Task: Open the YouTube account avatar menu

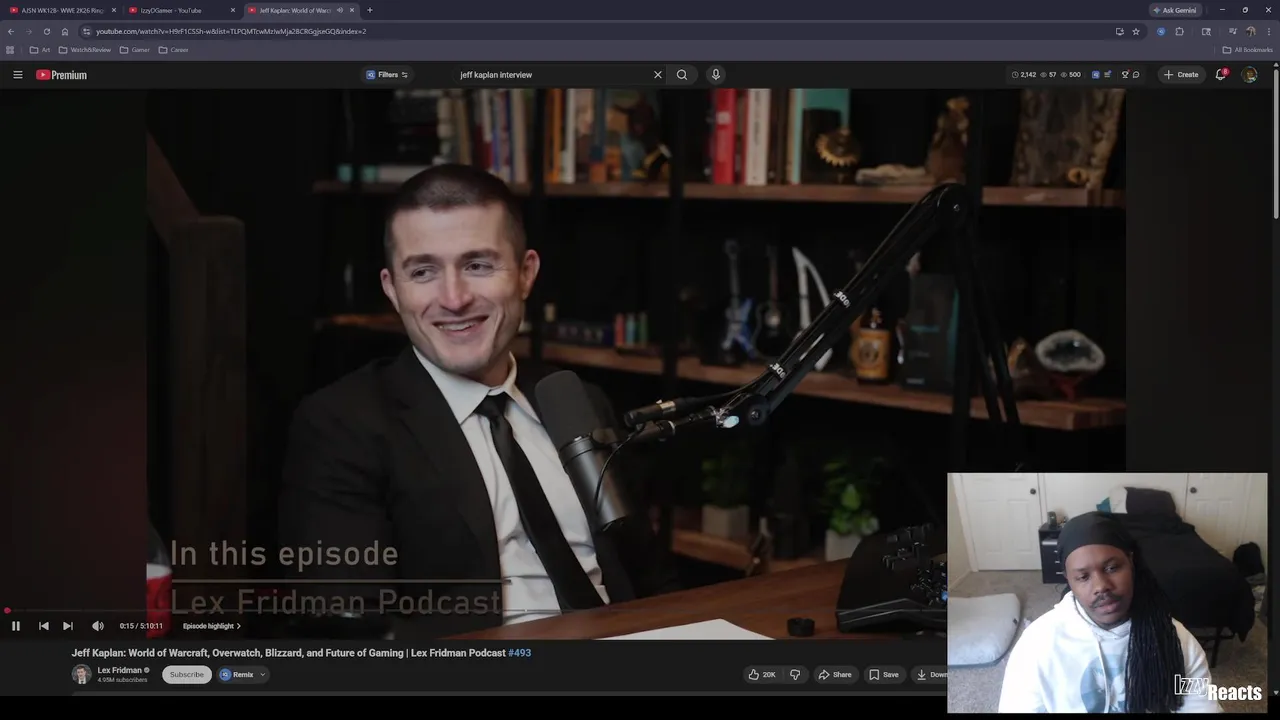Action: pos(1249,75)
